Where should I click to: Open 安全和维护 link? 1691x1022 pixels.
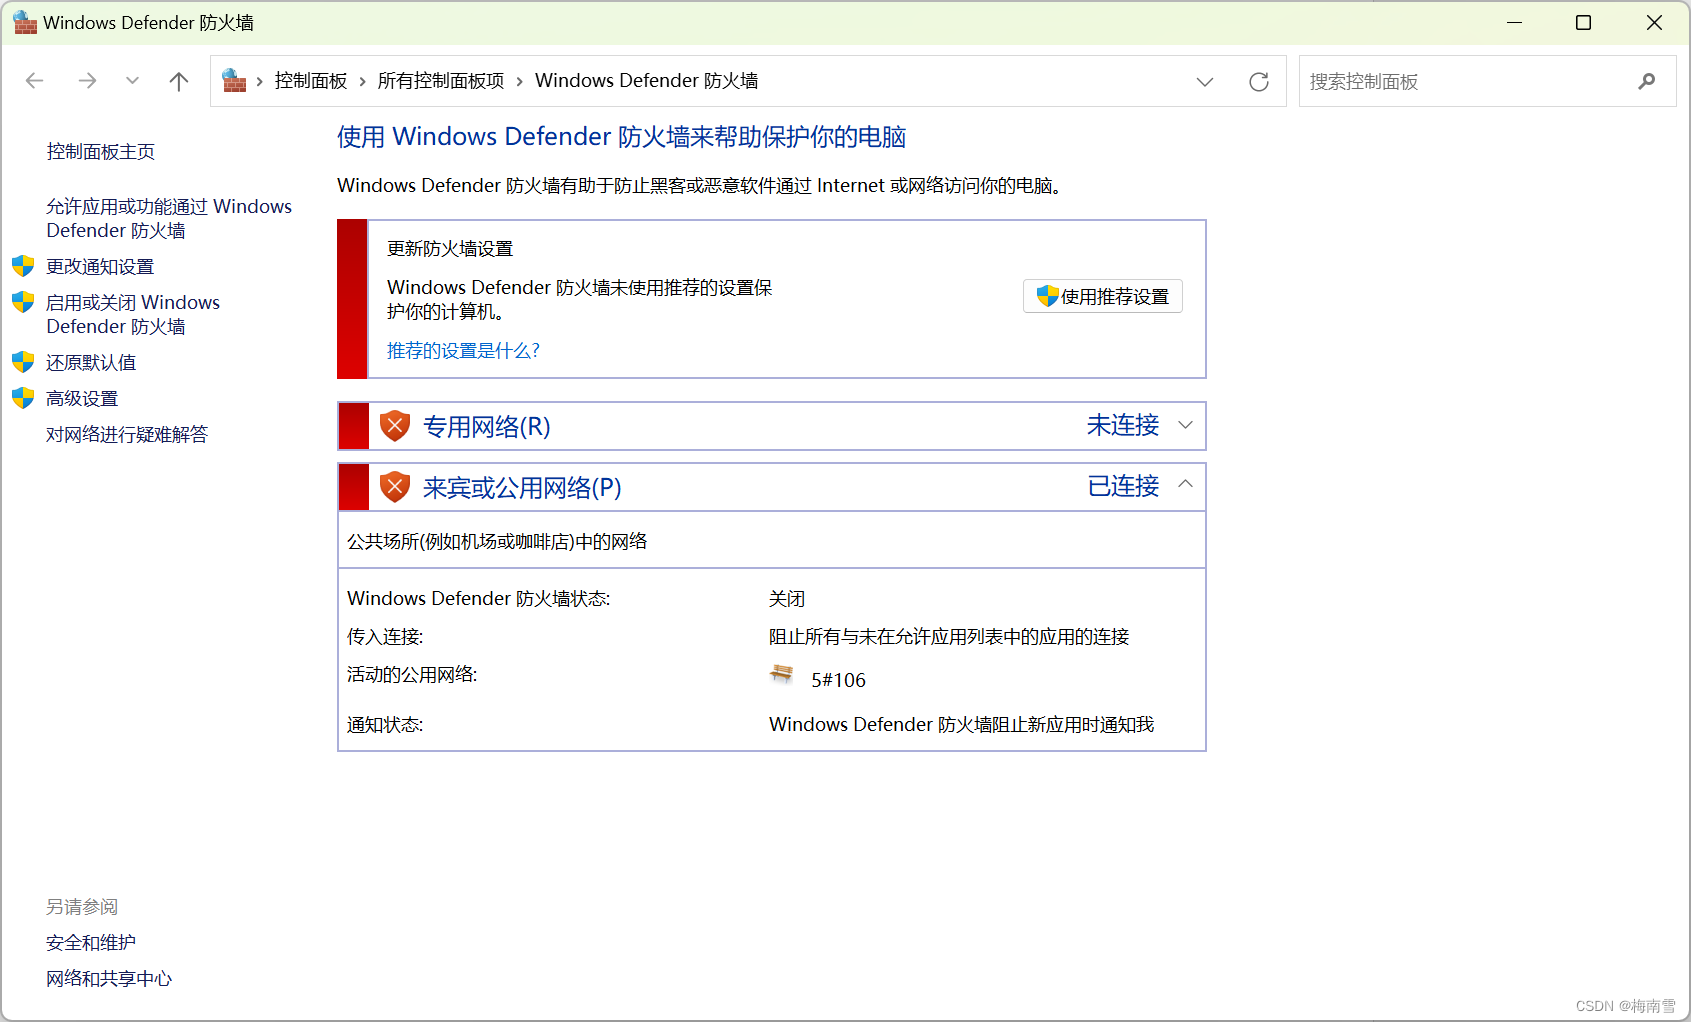91,943
